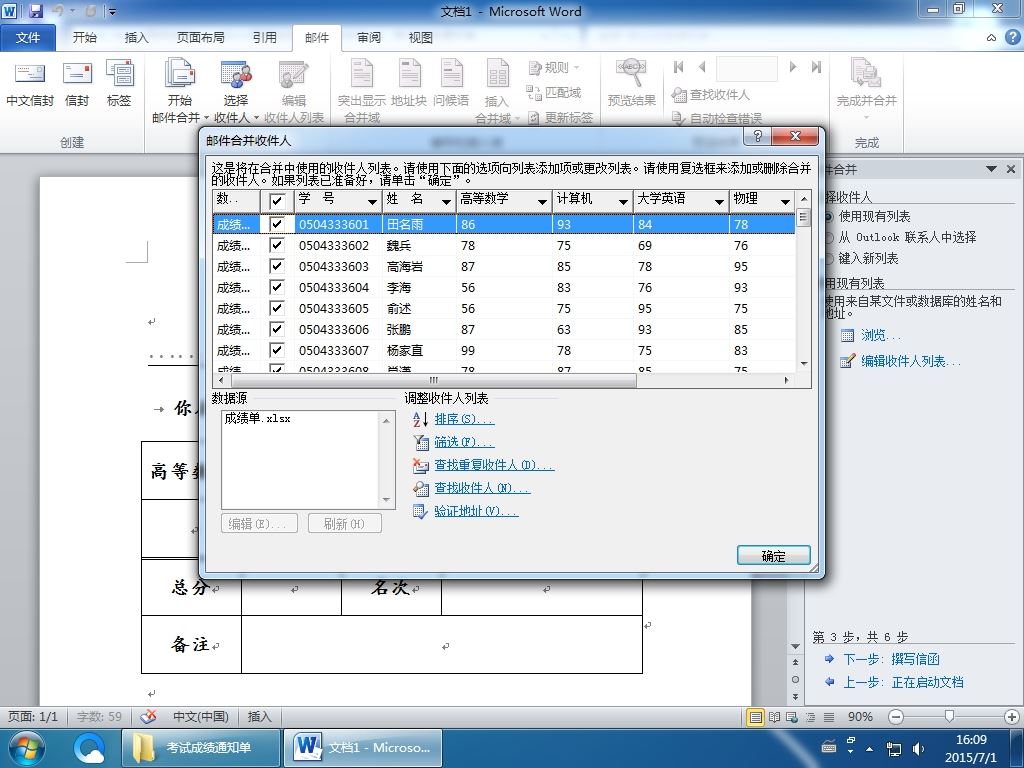The width and height of the screenshot is (1024, 768).
Task: Click the sort (排序) A-Z icon
Action: point(421,419)
